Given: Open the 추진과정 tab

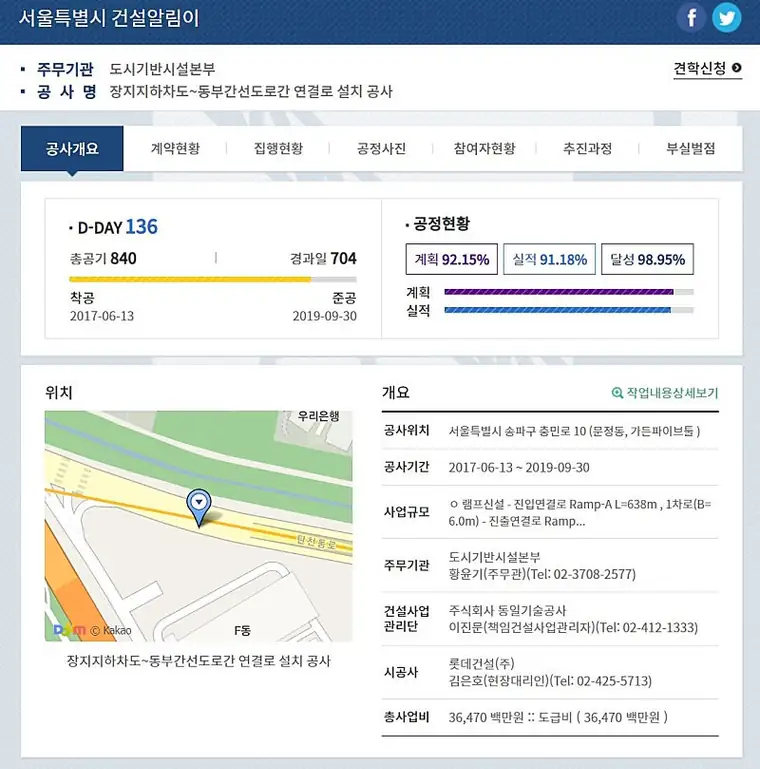Looking at the screenshot, I should point(587,149).
